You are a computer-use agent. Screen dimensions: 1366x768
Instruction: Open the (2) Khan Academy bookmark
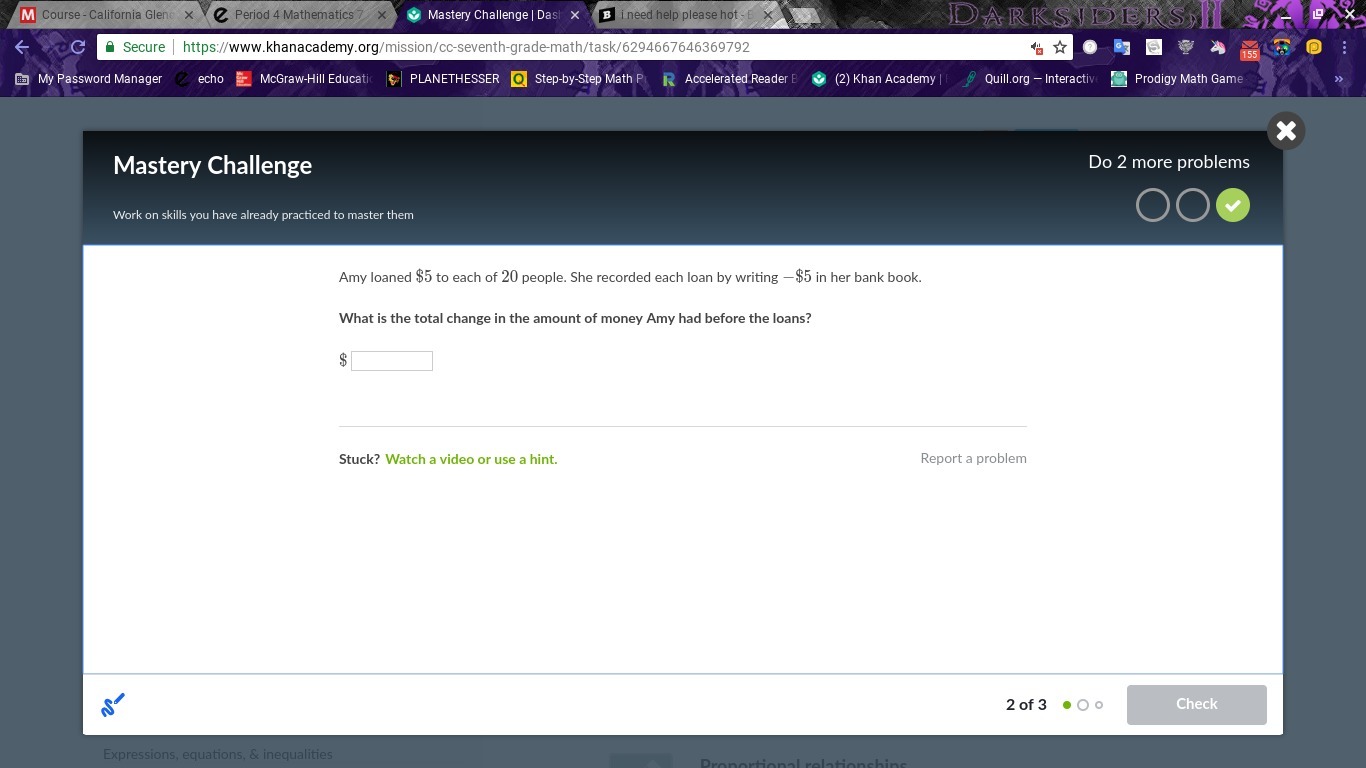coord(877,79)
